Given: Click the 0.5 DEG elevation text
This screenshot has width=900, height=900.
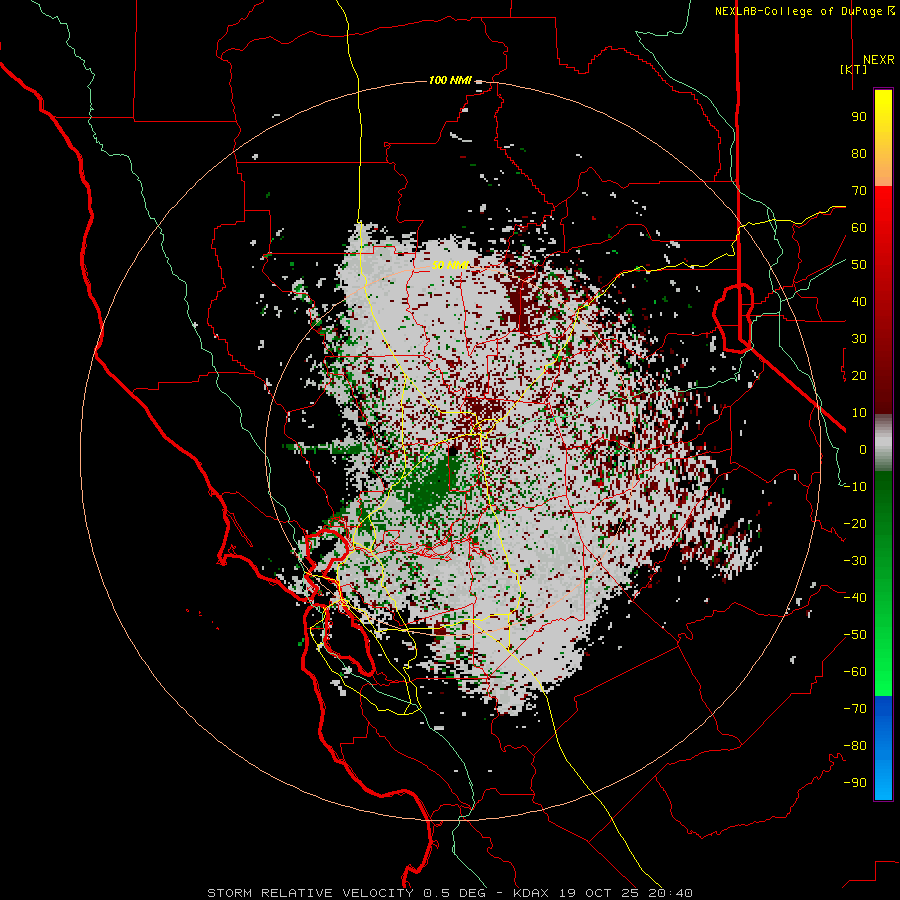Looking at the screenshot, I should pyautogui.click(x=455, y=893).
